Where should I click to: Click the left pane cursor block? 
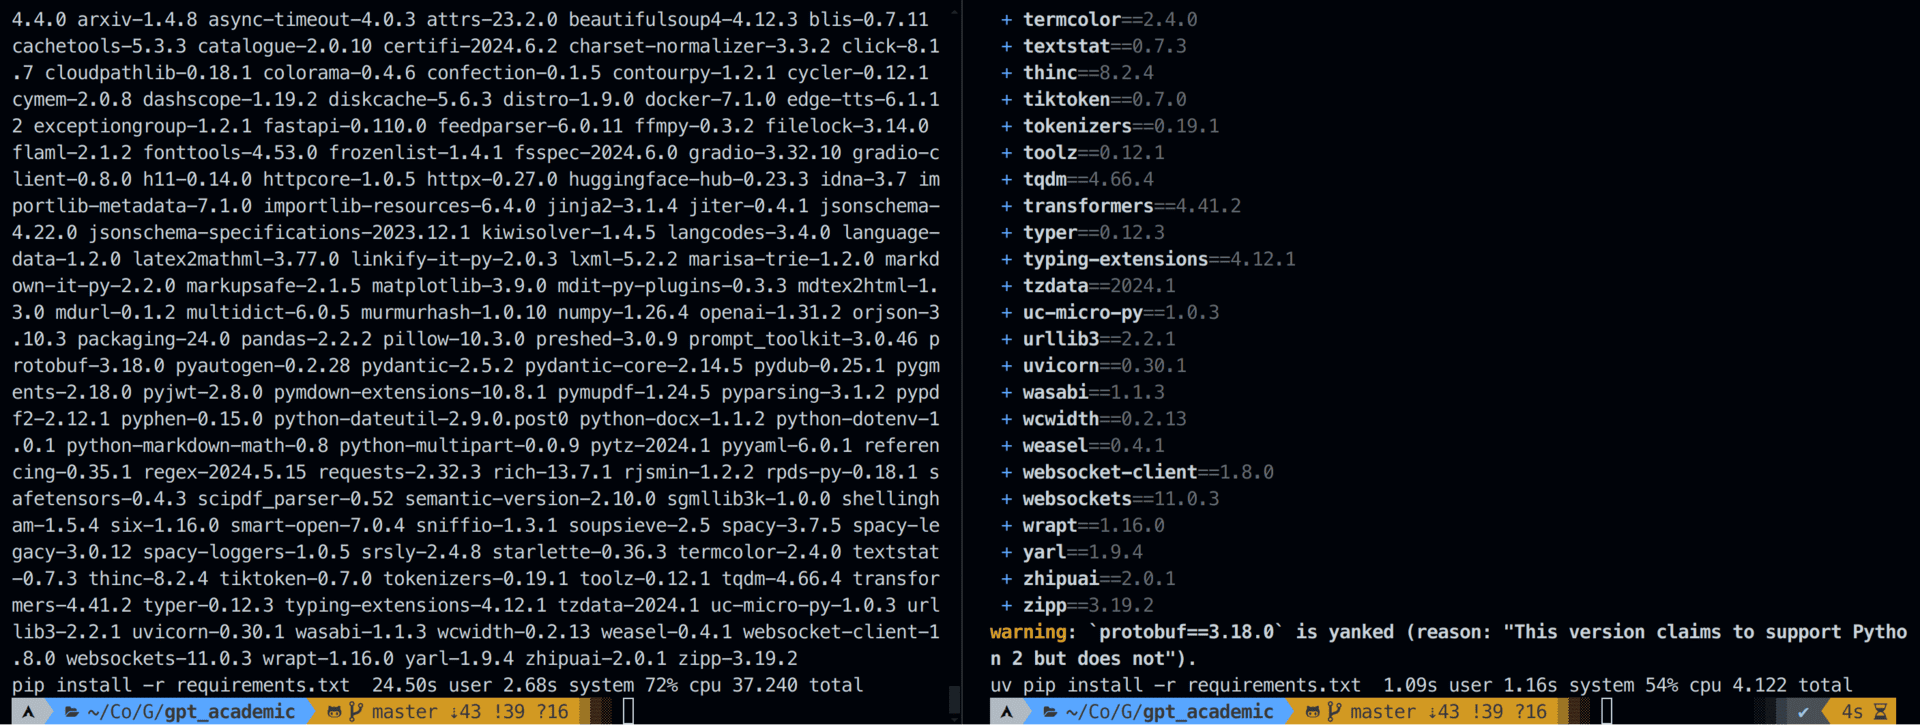click(628, 711)
